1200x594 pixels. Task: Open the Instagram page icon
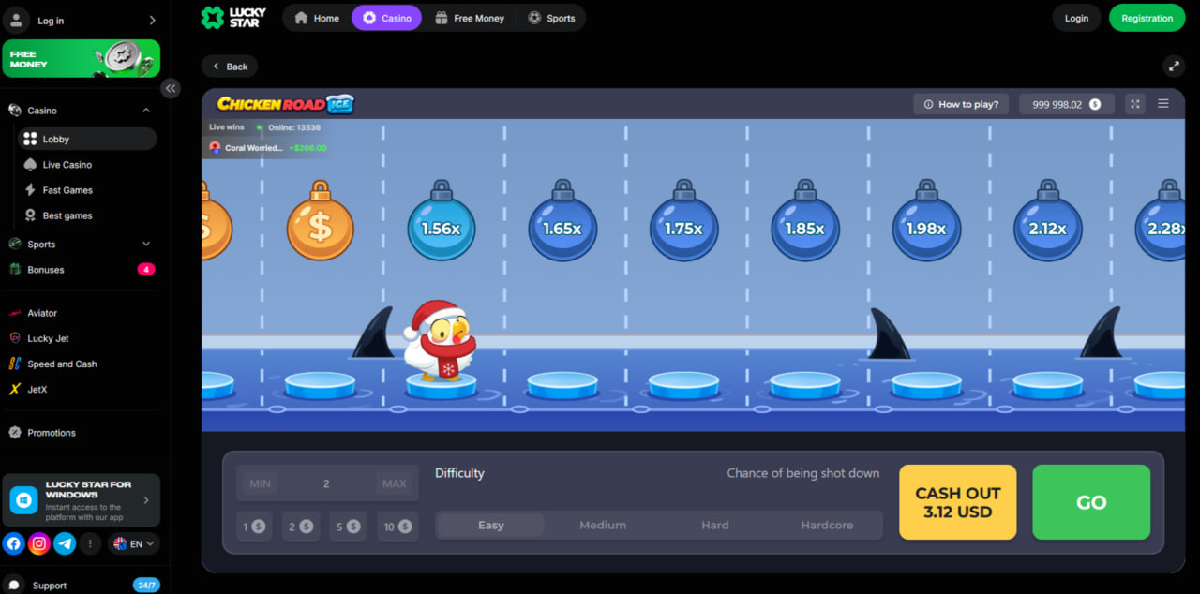[x=38, y=543]
